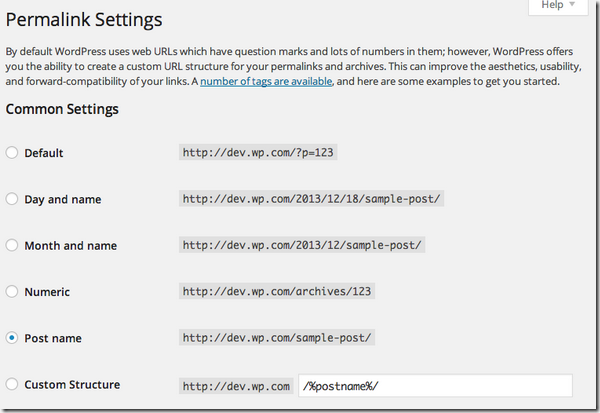Open the 'number of tags are available' link

pyautogui.click(x=266, y=81)
